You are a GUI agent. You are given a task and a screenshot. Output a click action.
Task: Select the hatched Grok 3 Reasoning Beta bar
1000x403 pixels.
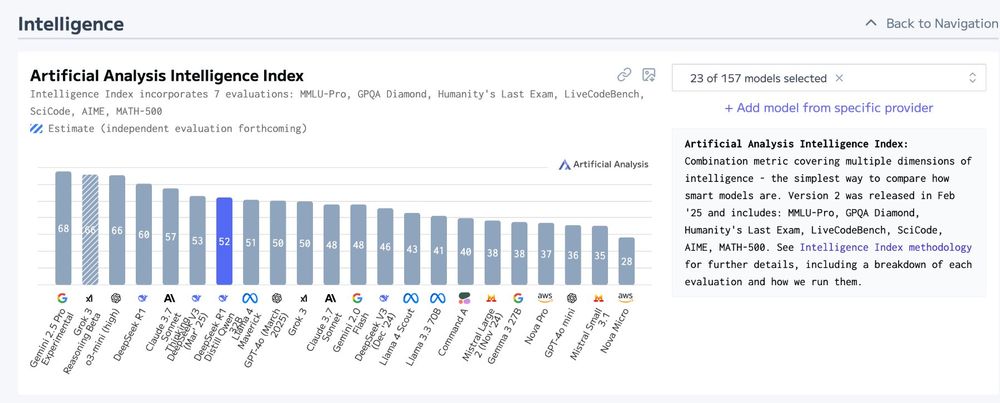90,230
